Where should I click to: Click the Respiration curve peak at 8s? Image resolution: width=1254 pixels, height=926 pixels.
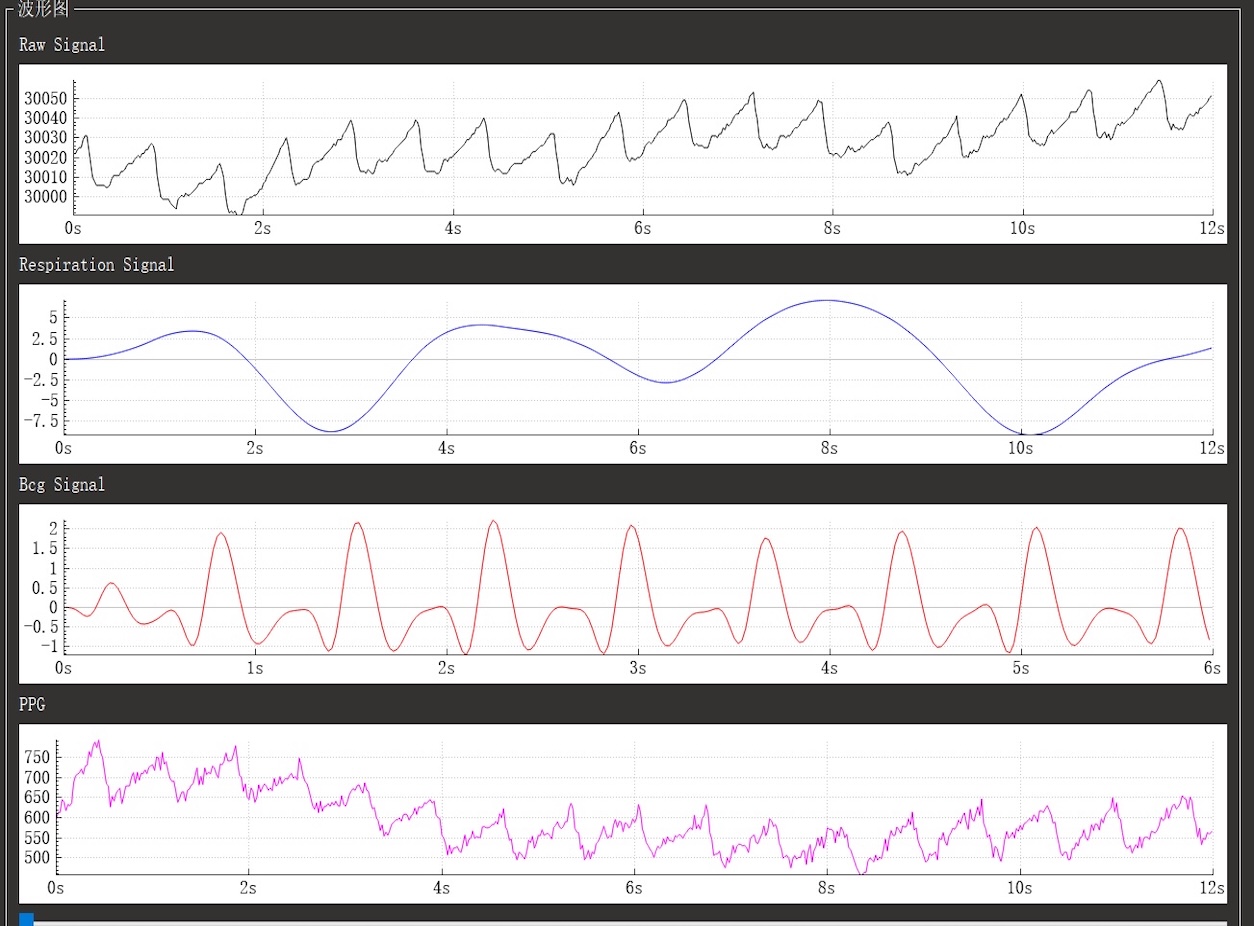(x=828, y=300)
